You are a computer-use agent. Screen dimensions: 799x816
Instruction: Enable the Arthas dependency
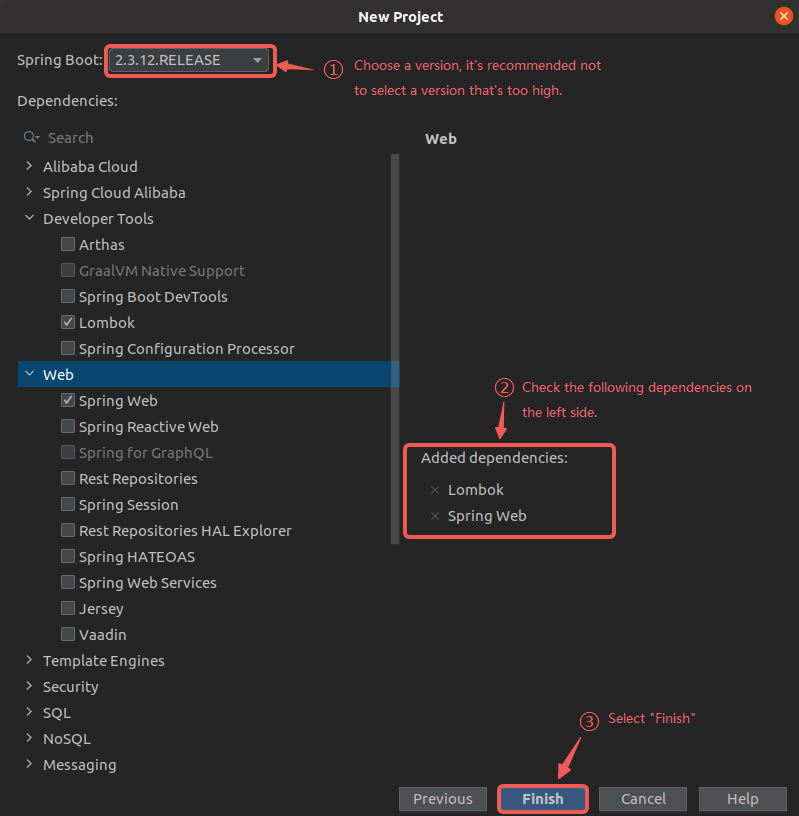[x=68, y=245]
